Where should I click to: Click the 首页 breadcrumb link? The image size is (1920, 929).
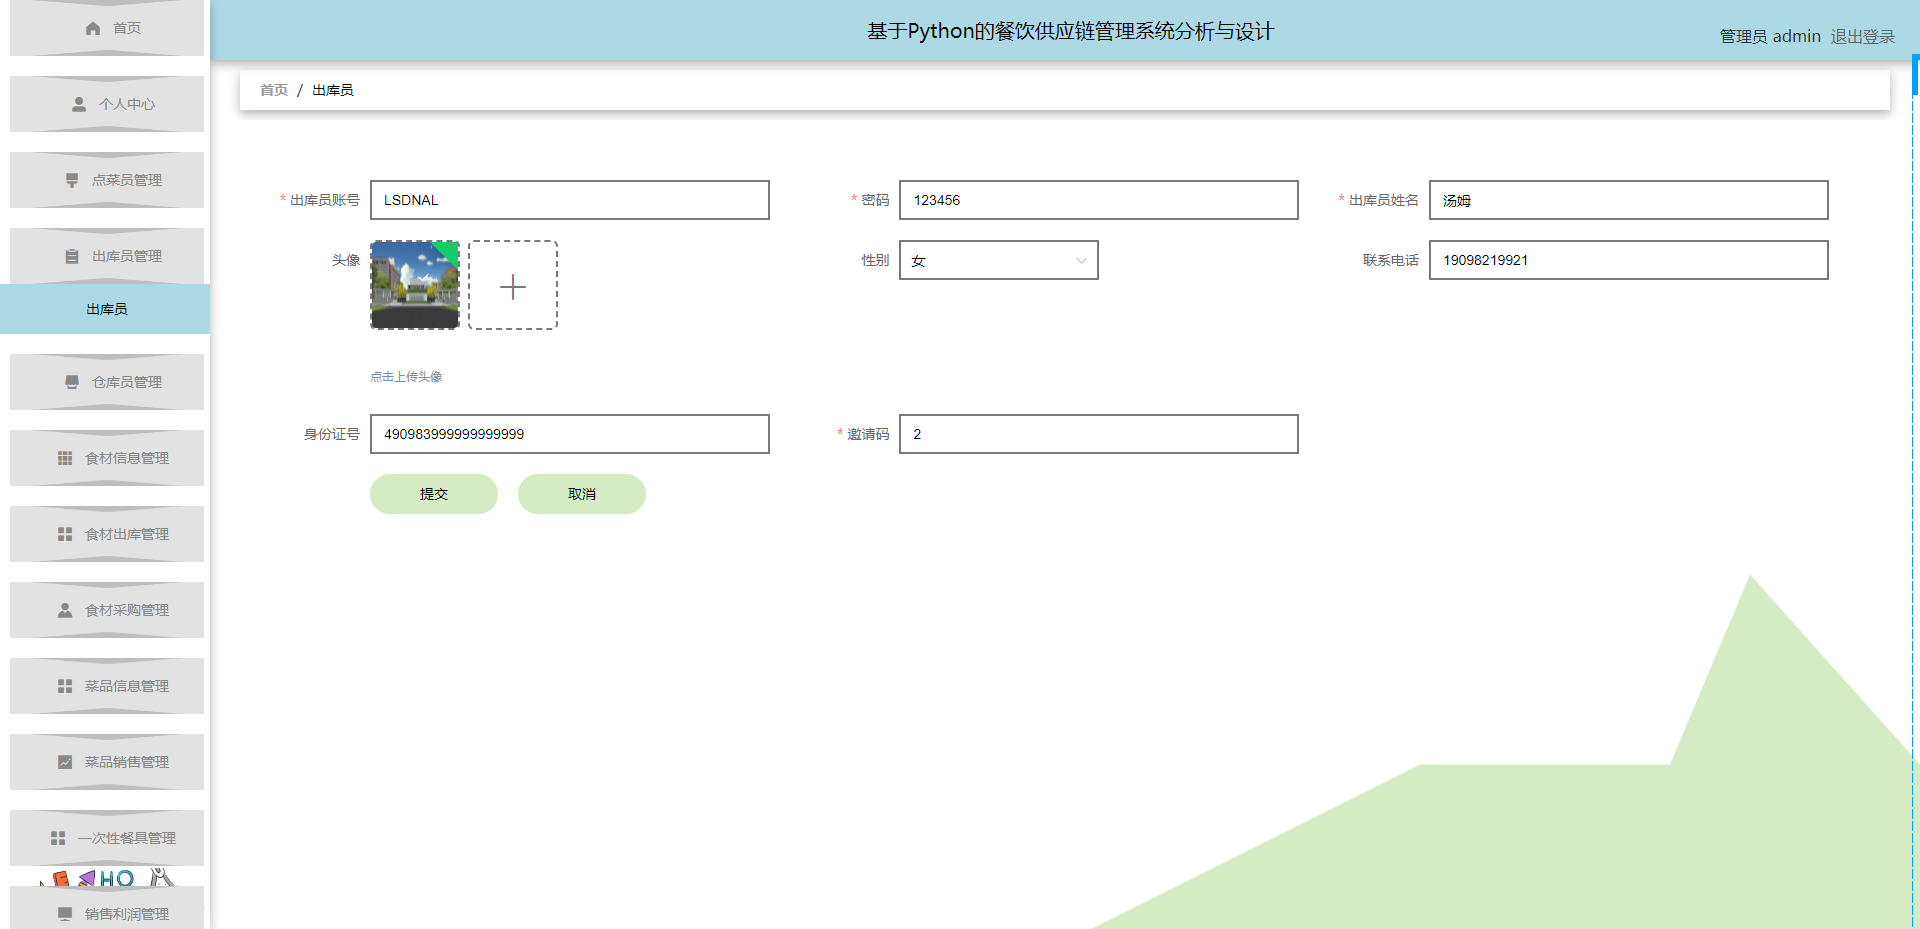(274, 90)
